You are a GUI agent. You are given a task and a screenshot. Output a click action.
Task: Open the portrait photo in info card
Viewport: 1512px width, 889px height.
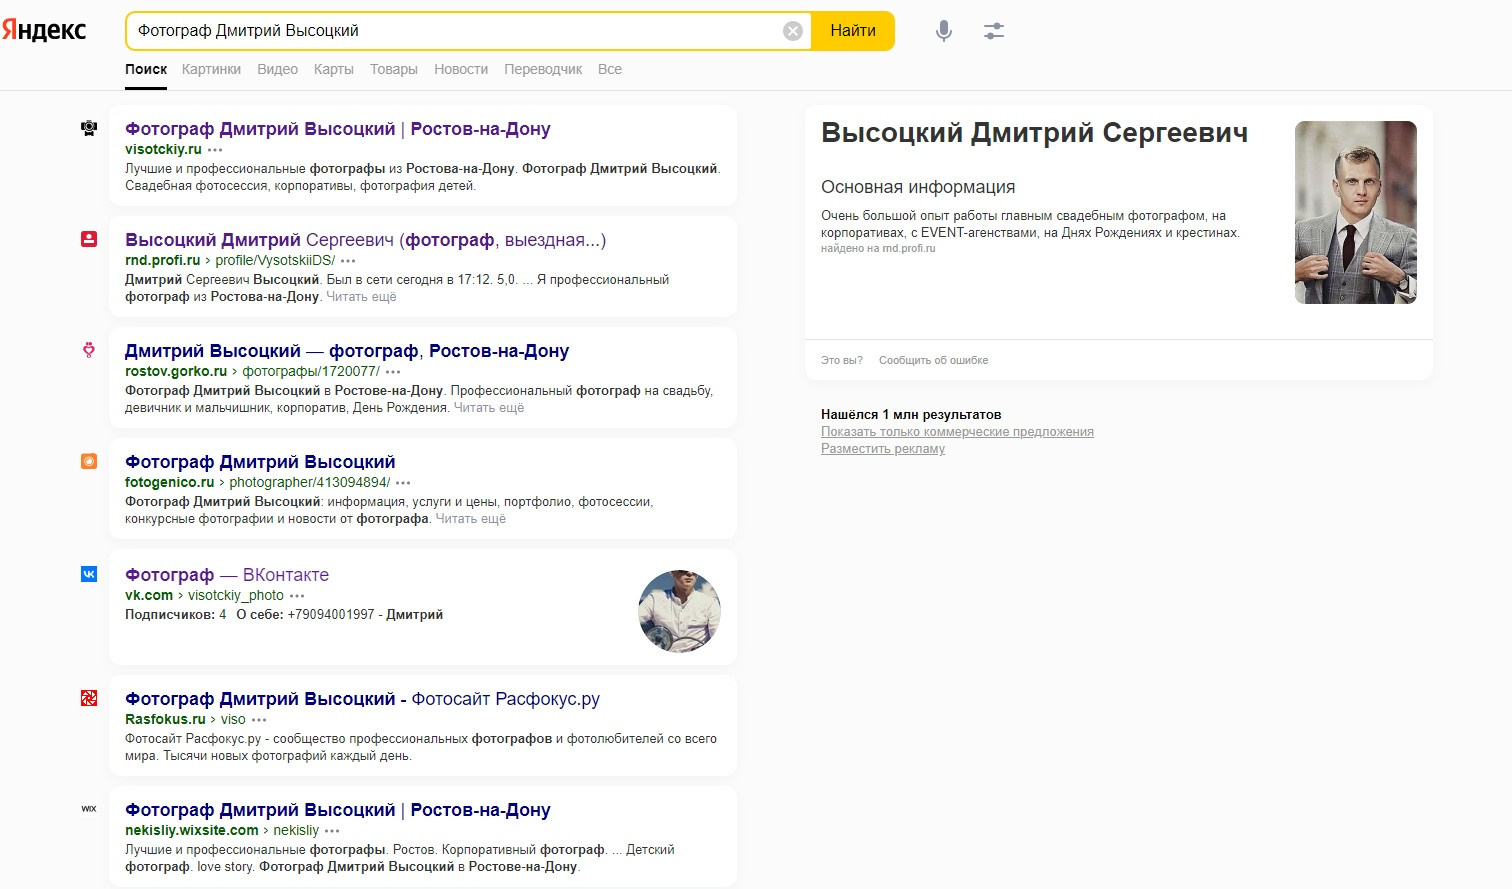click(1355, 212)
